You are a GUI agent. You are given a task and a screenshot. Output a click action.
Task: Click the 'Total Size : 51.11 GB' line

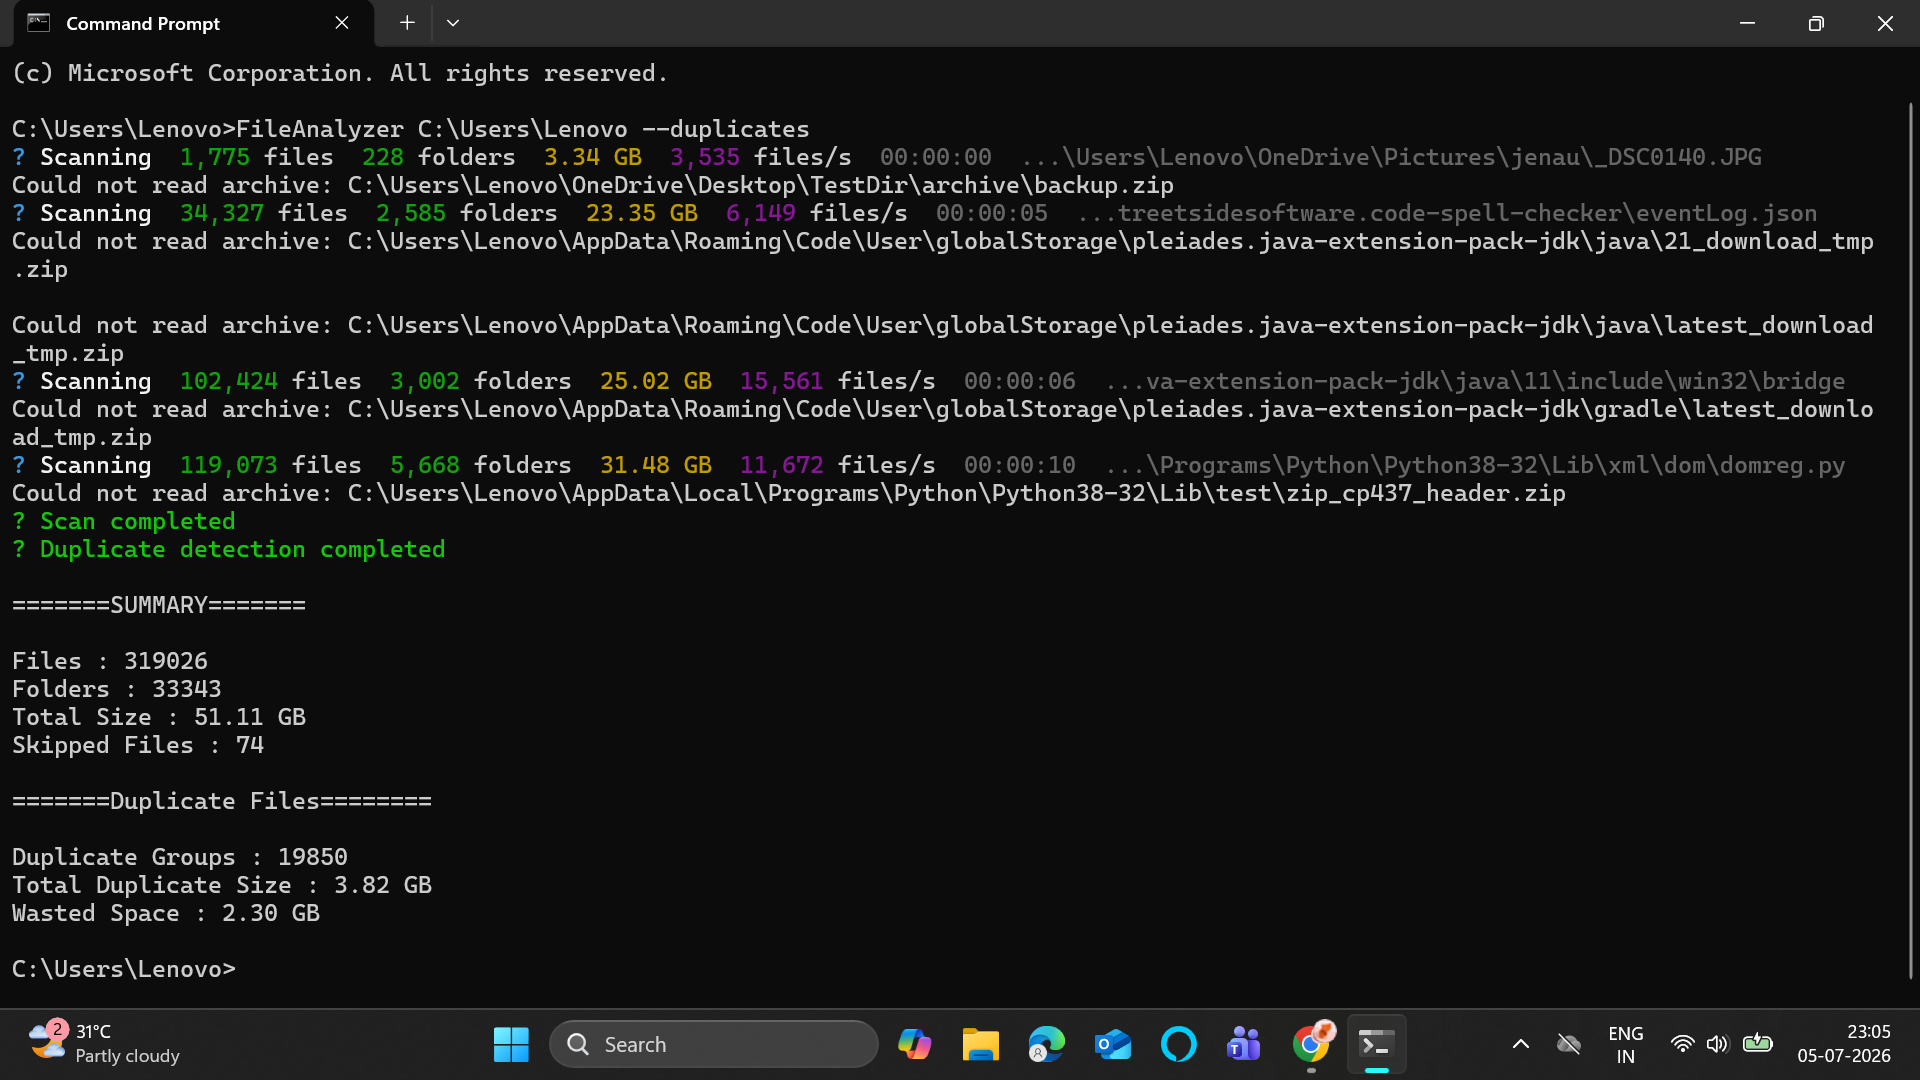coord(159,717)
